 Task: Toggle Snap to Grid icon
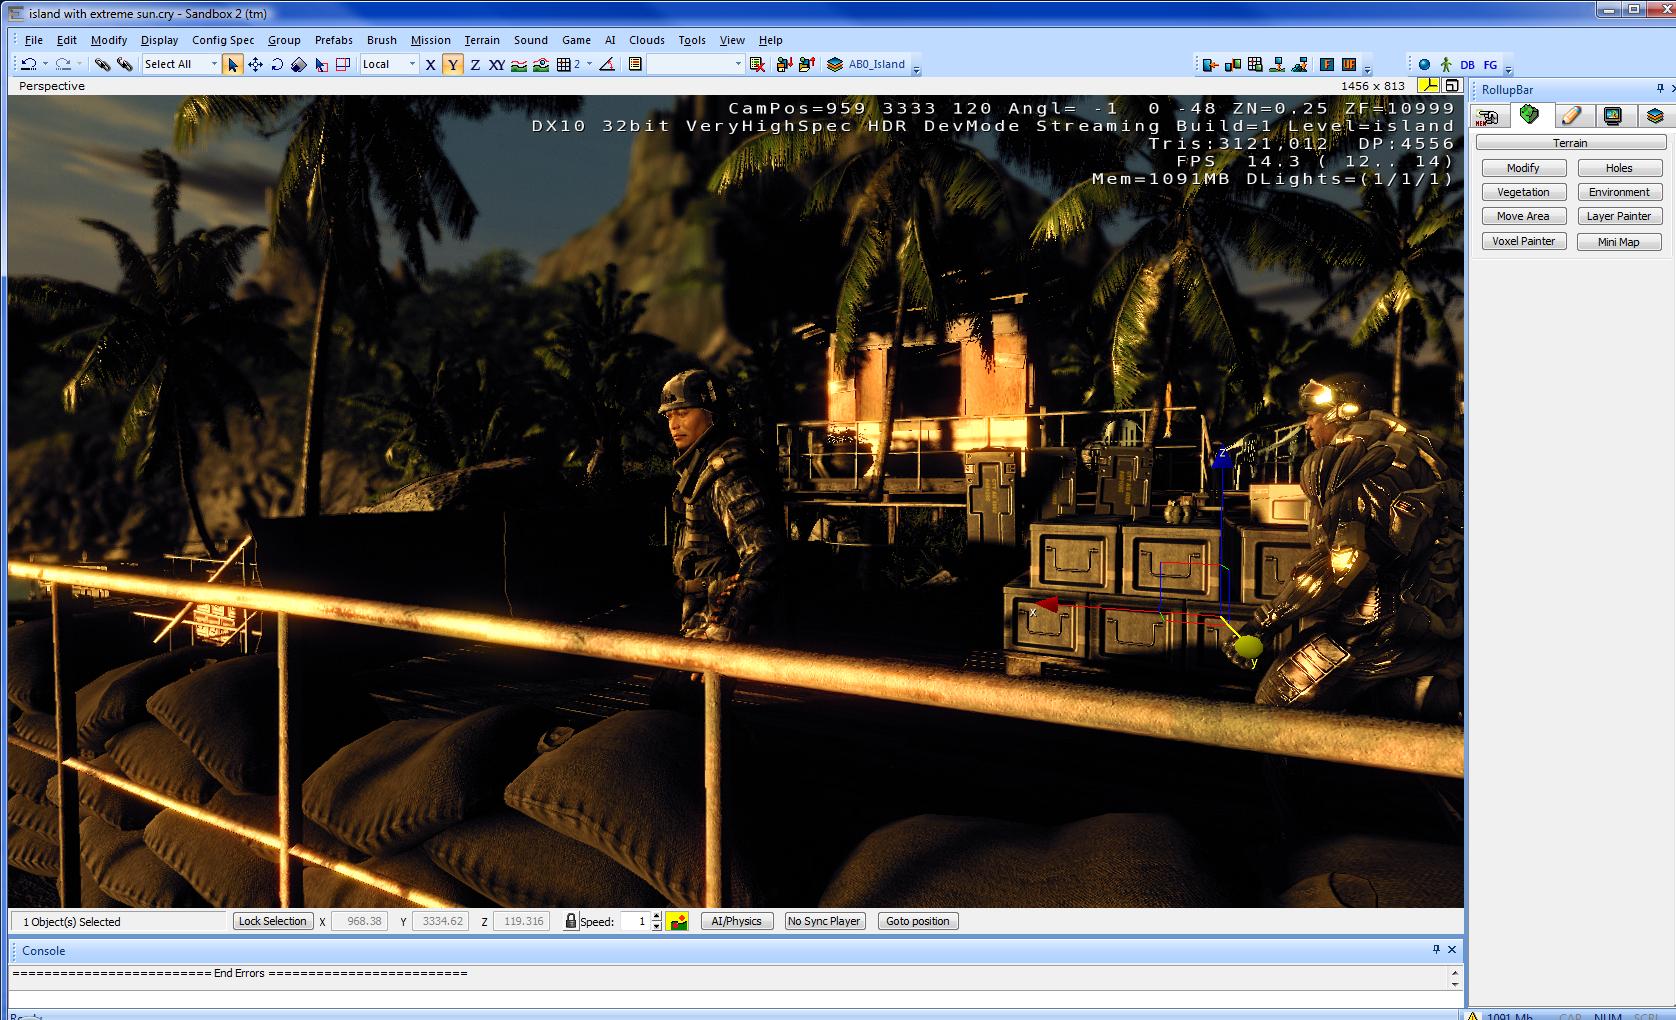point(564,64)
